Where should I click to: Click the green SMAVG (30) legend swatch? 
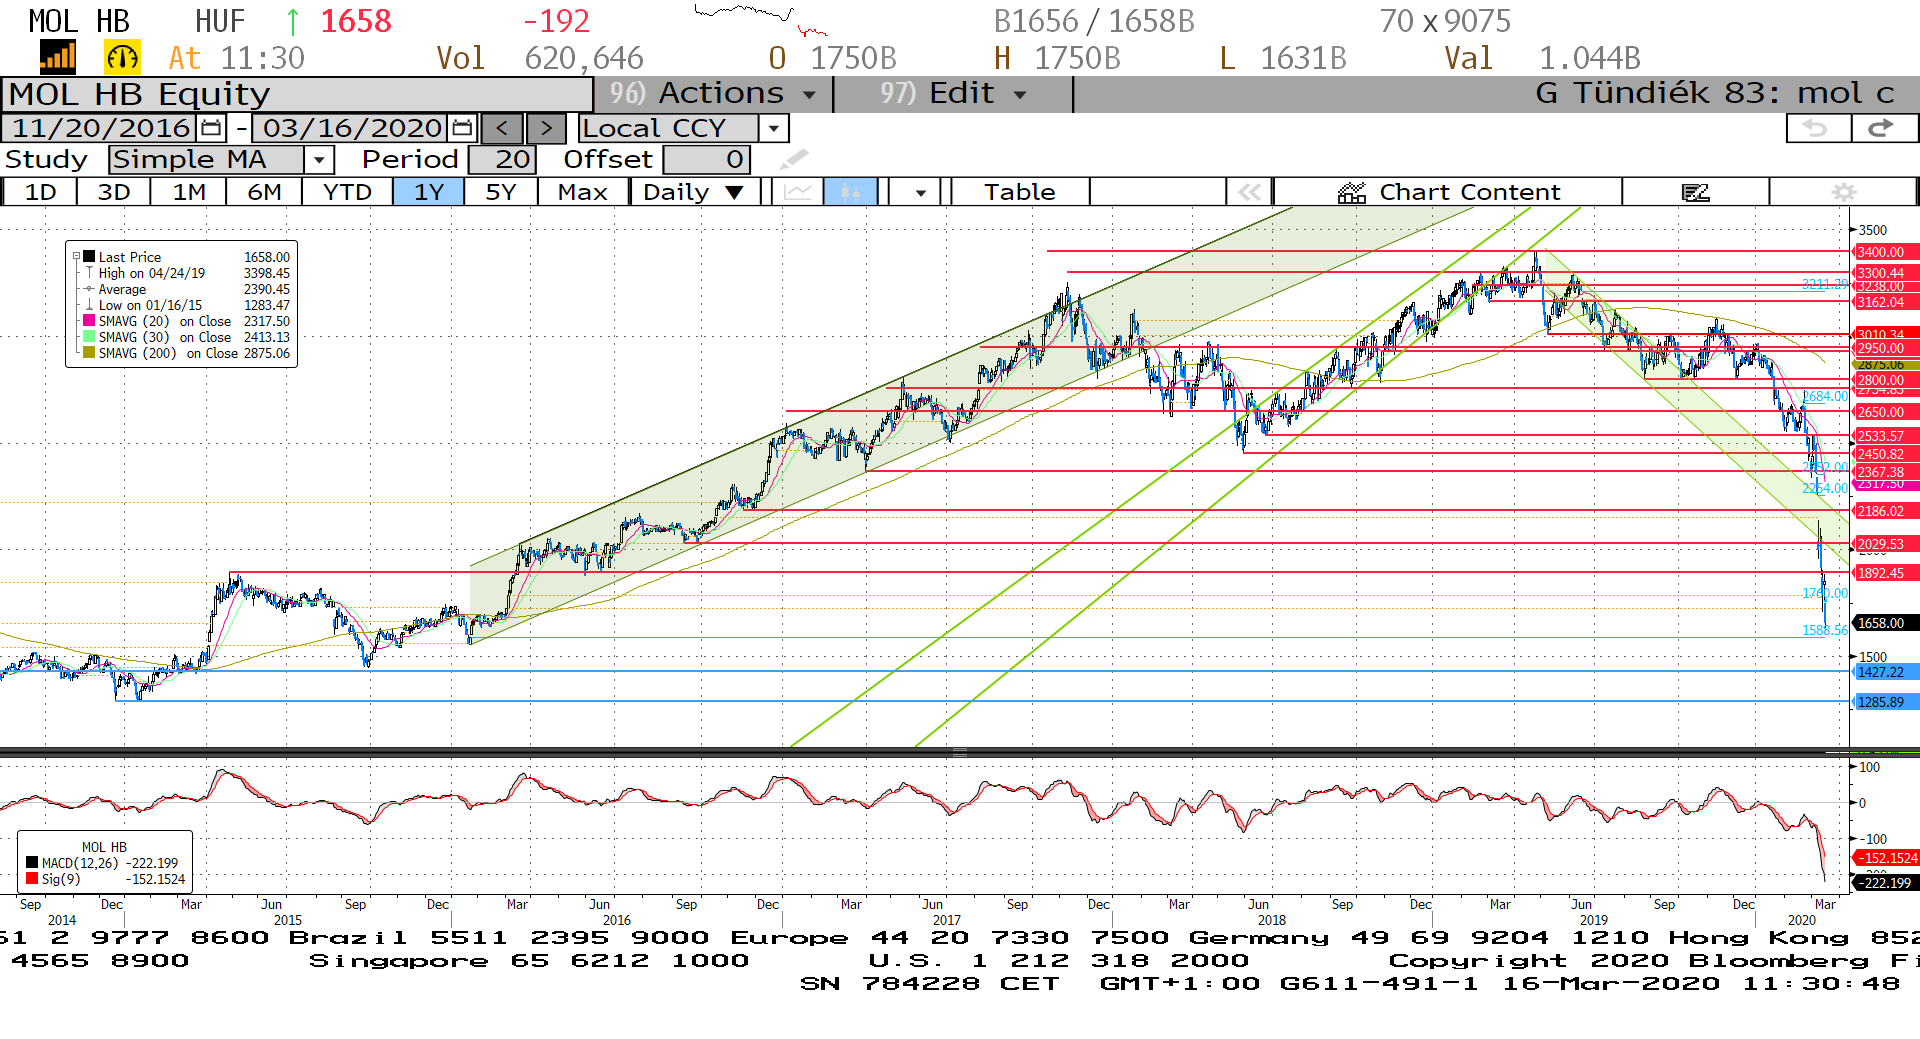[89, 337]
